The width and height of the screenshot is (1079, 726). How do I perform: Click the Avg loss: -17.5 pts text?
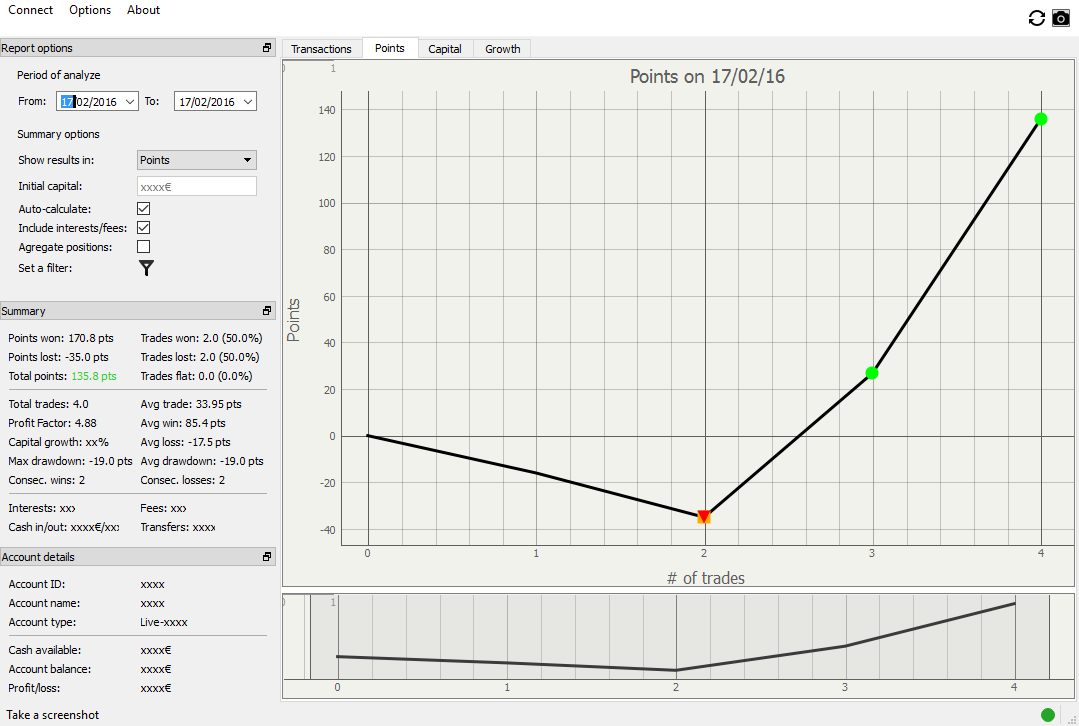tap(185, 441)
